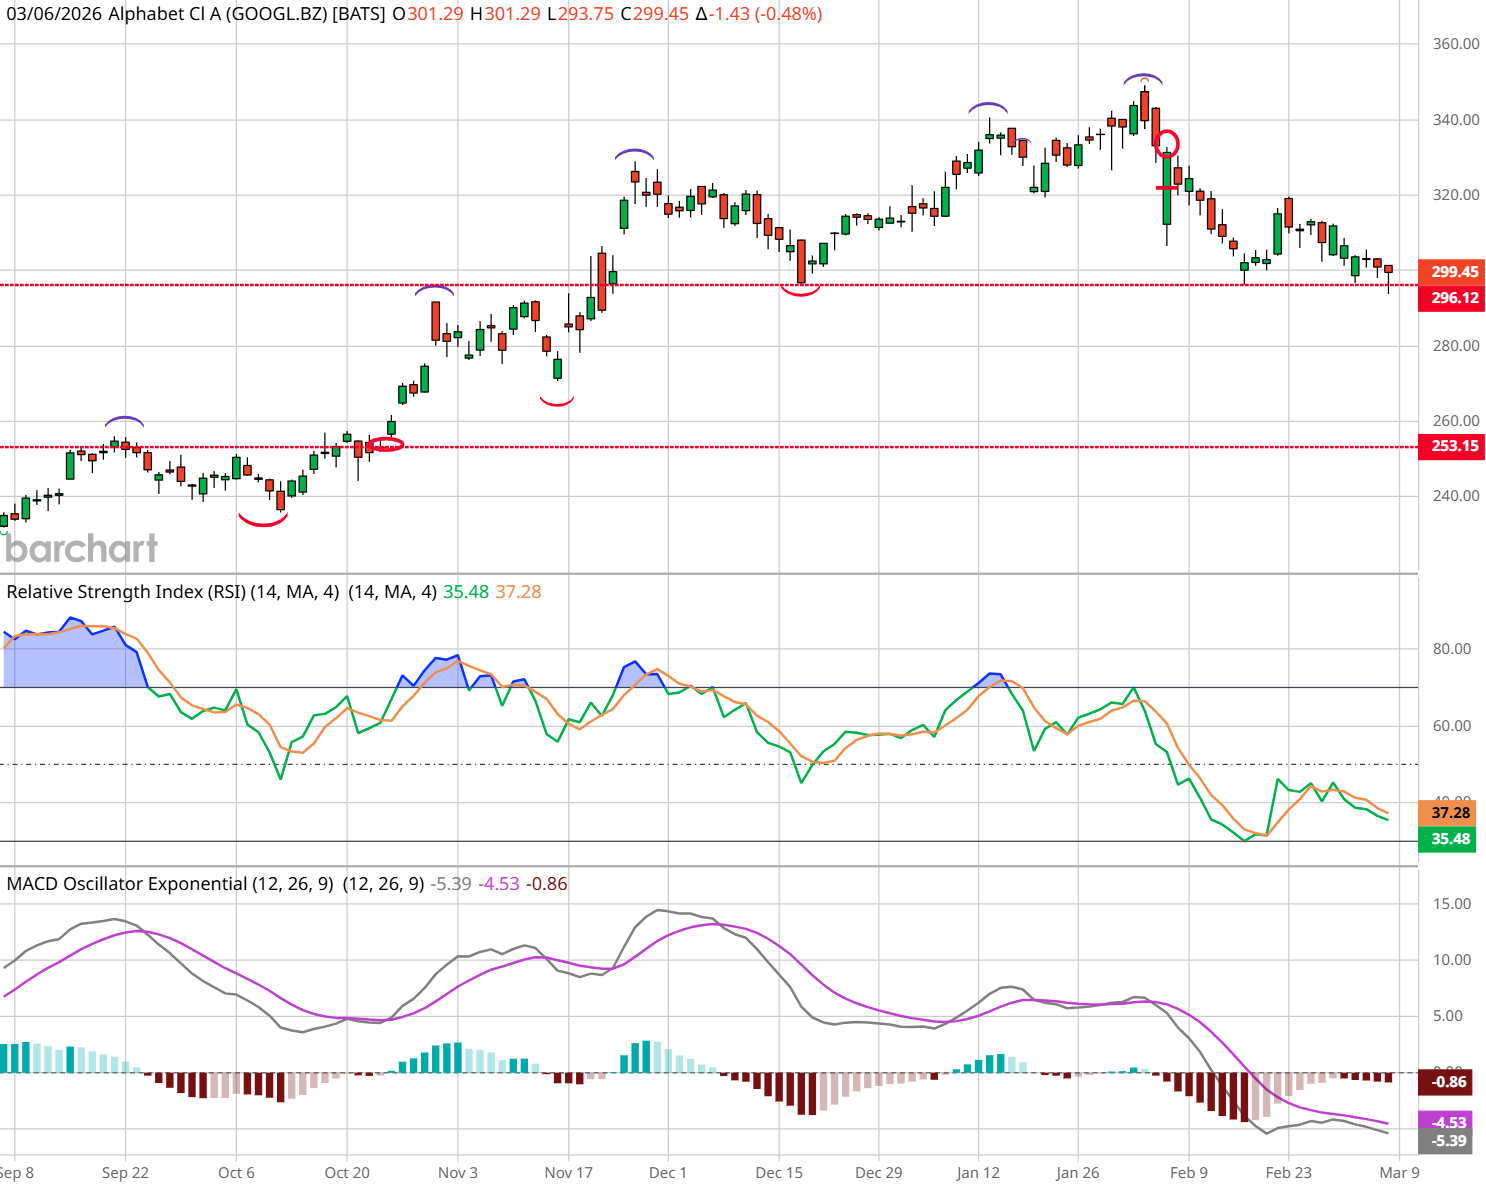Click the change value -1.43 (-0.48%) in the header

pyautogui.click(x=759, y=14)
